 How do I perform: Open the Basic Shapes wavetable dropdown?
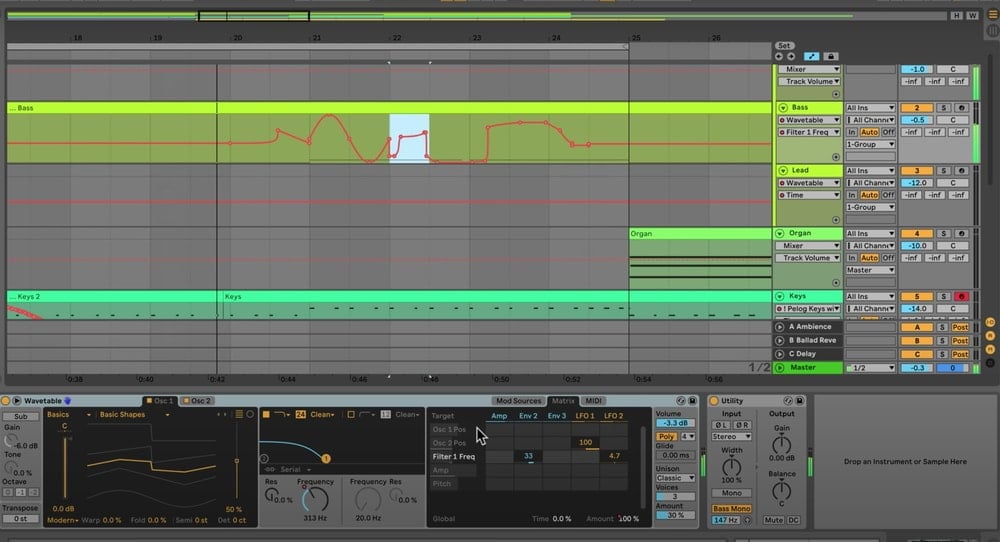[135, 414]
